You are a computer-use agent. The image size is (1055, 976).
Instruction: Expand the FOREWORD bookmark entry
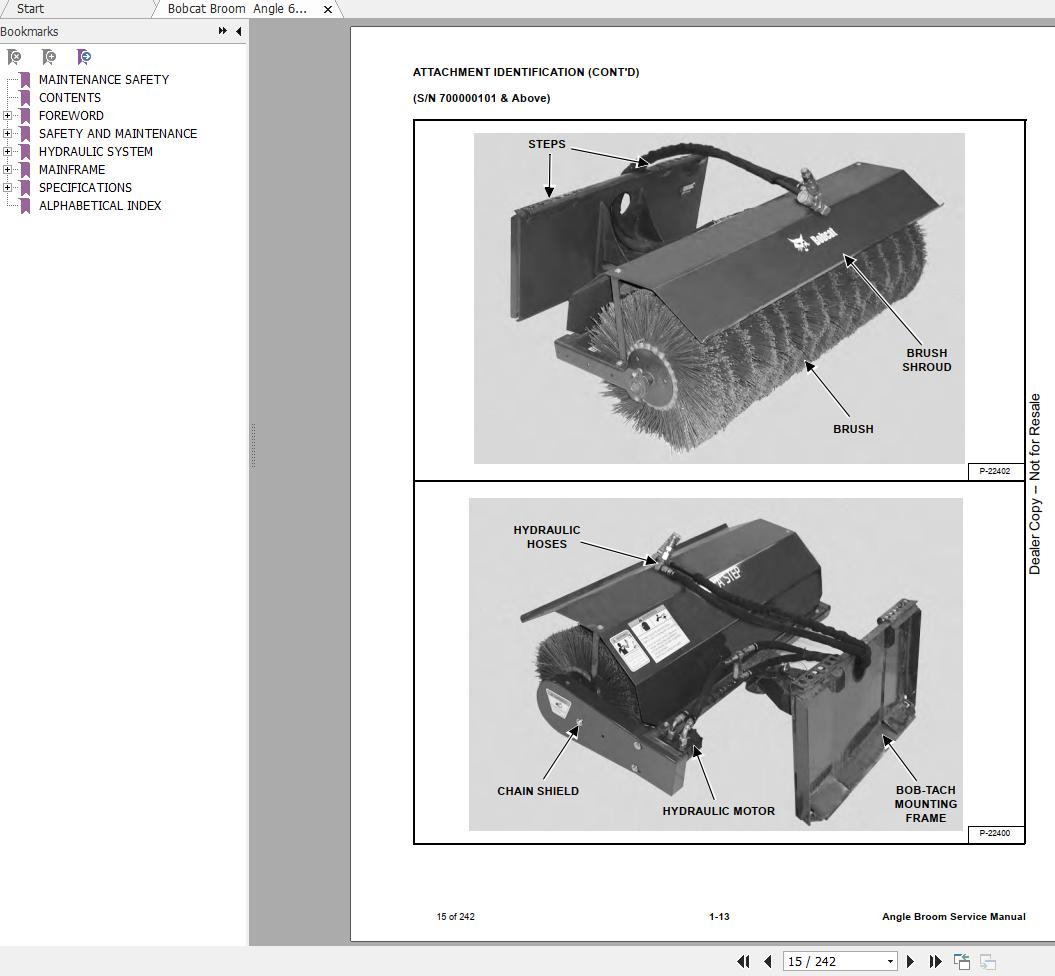(x=8, y=115)
